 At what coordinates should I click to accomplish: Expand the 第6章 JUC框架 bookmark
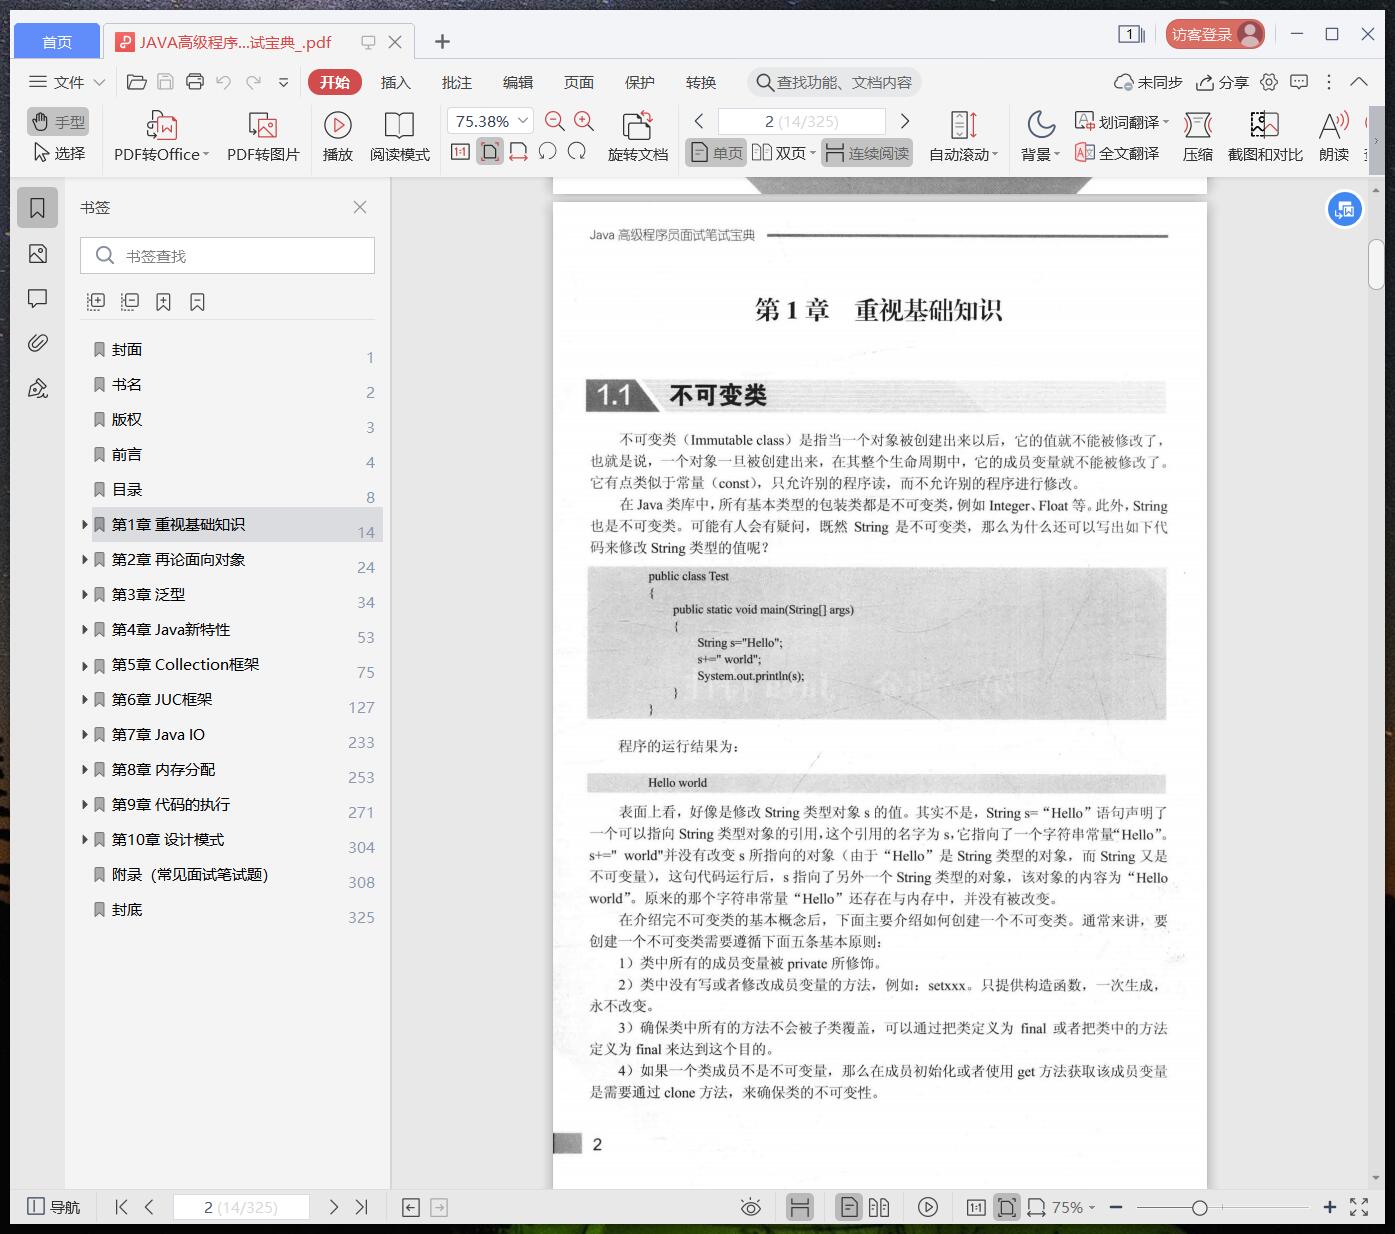84,699
